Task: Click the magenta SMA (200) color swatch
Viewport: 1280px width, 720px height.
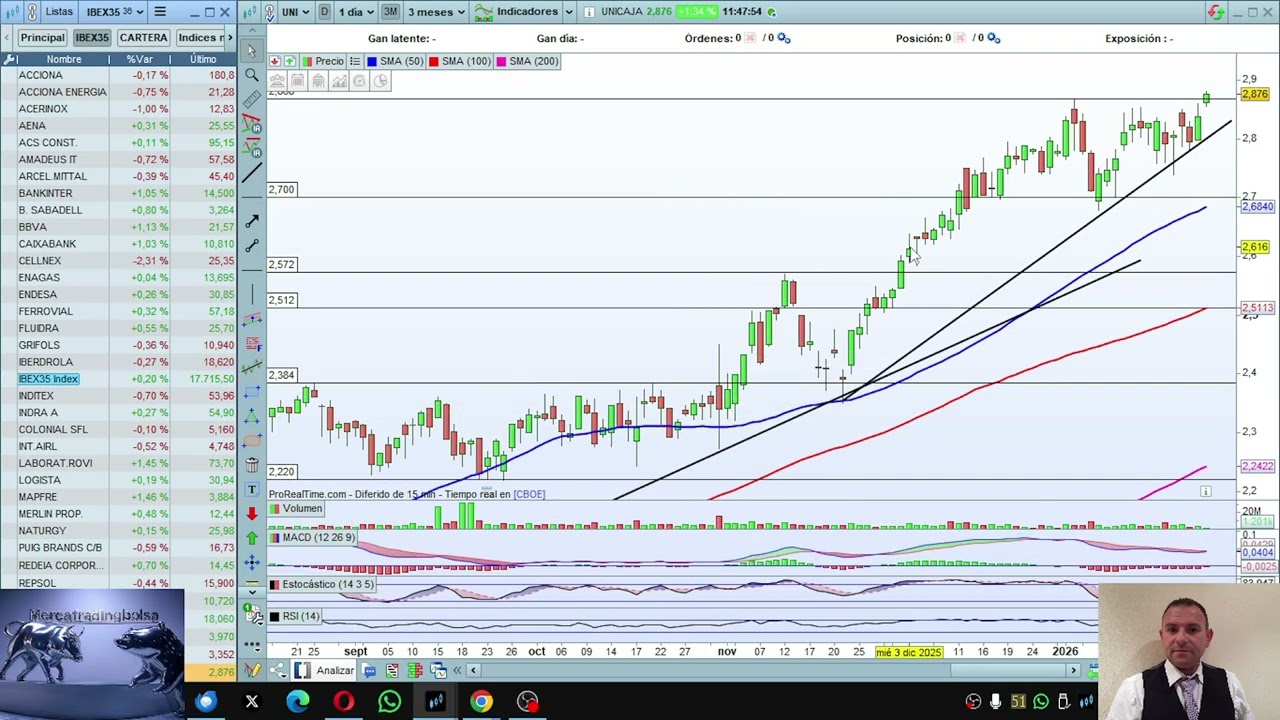Action: tap(501, 61)
